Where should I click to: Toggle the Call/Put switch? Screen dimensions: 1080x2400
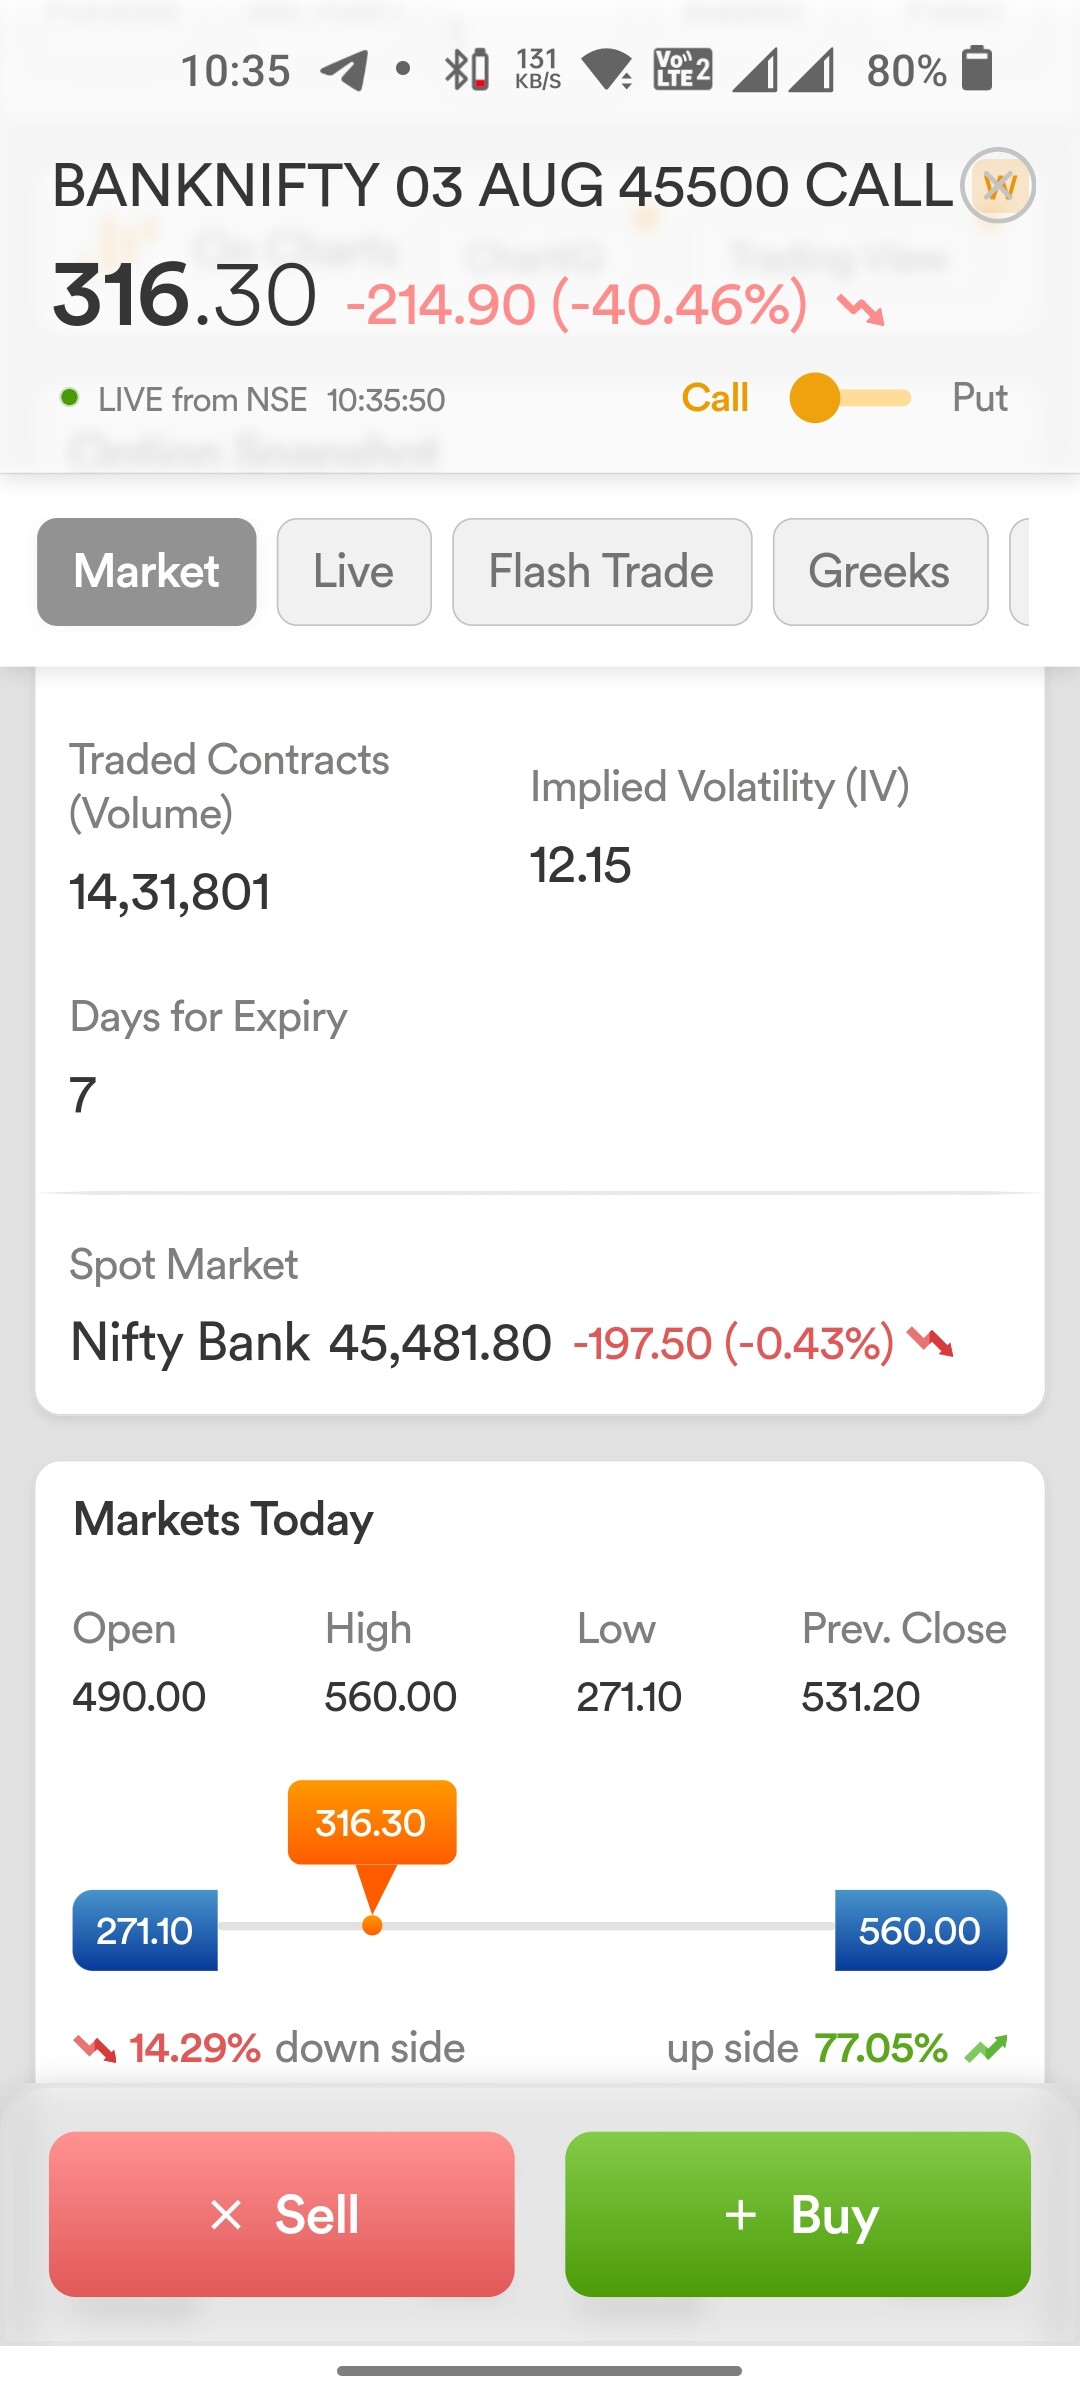point(850,398)
